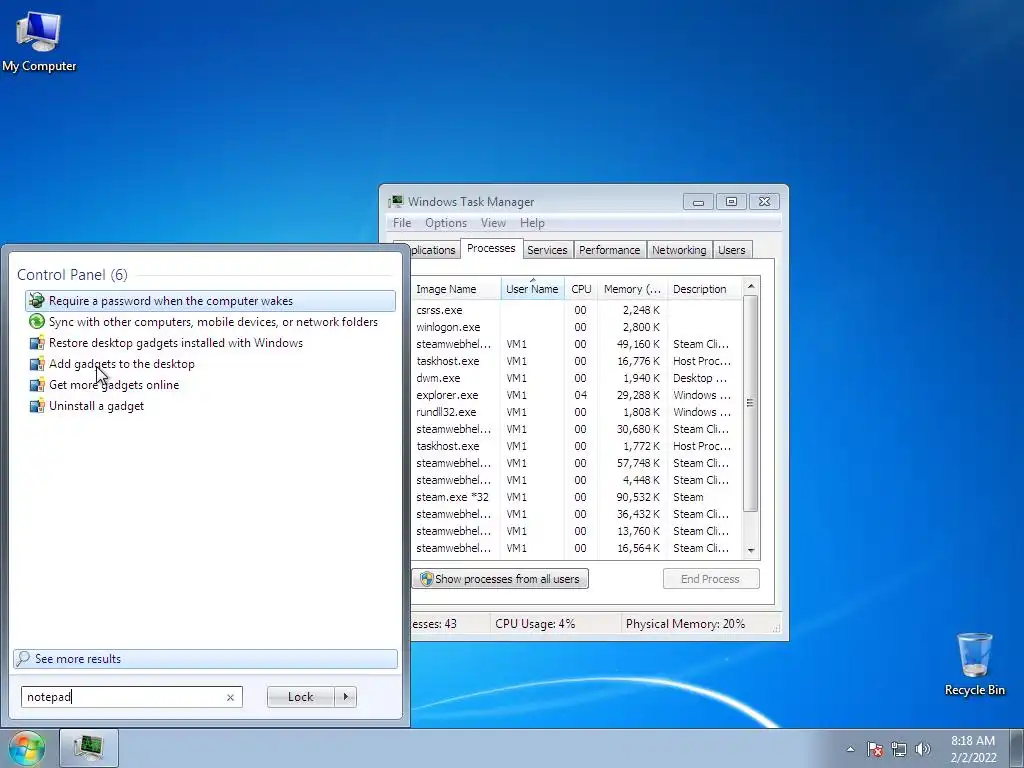The width and height of the screenshot is (1024, 768).
Task: Expand the shutdown options arrow beside Lock
Action: 345,697
